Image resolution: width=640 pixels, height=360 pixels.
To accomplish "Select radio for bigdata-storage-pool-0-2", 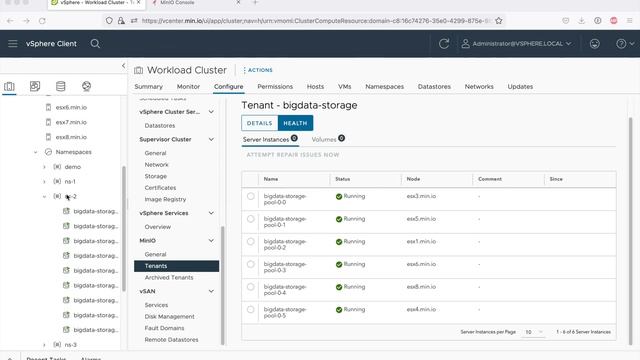I will click(251, 242).
